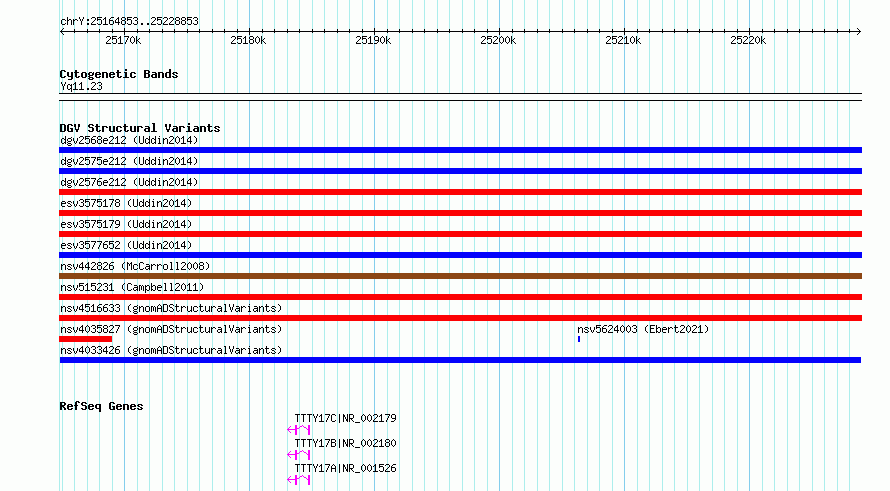Select the TTTY17B|NR_002180 gene label
Viewport: 890px width, 491px height.
pos(345,443)
